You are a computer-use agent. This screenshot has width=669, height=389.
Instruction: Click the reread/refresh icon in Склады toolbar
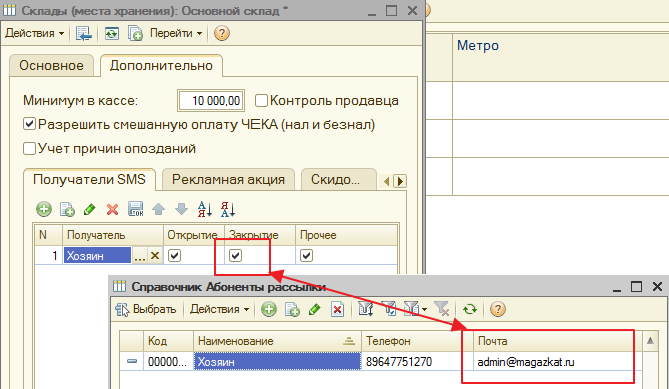point(112,33)
